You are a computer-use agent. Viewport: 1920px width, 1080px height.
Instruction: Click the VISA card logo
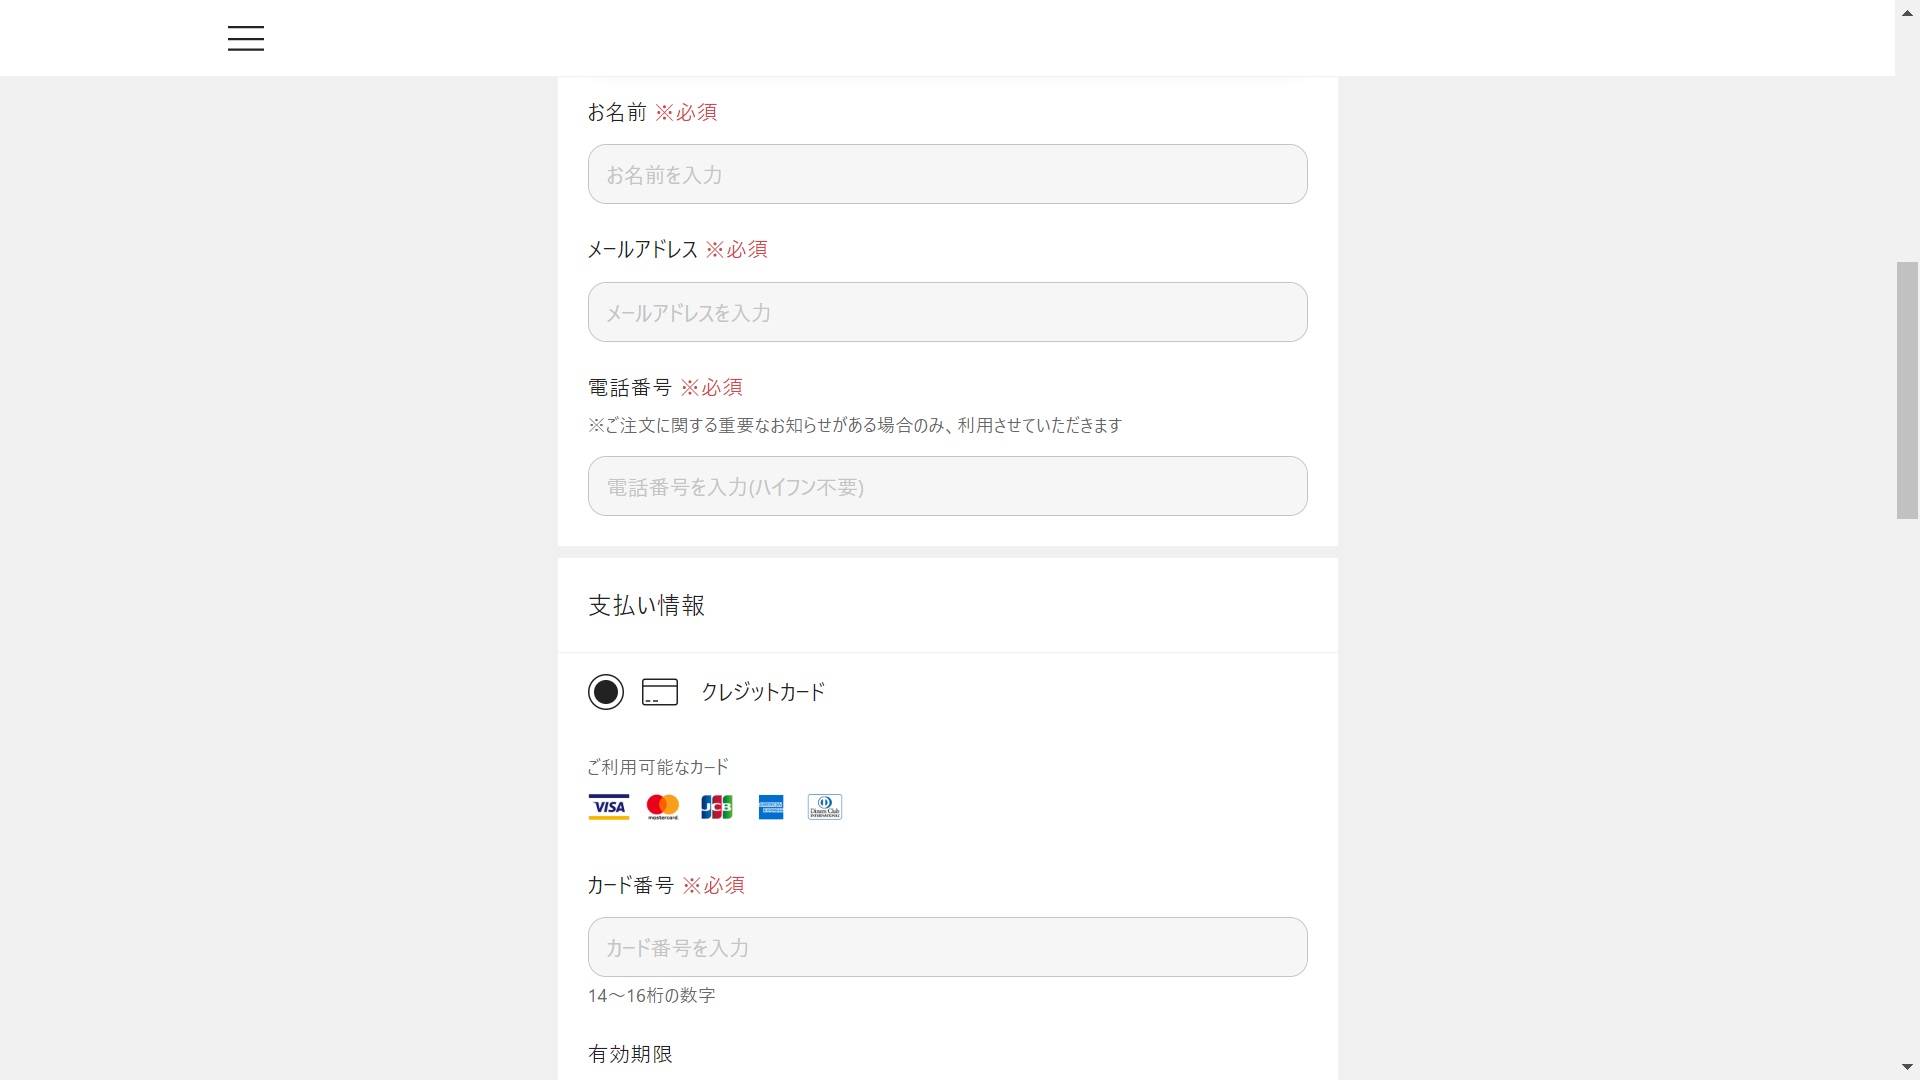(x=608, y=807)
